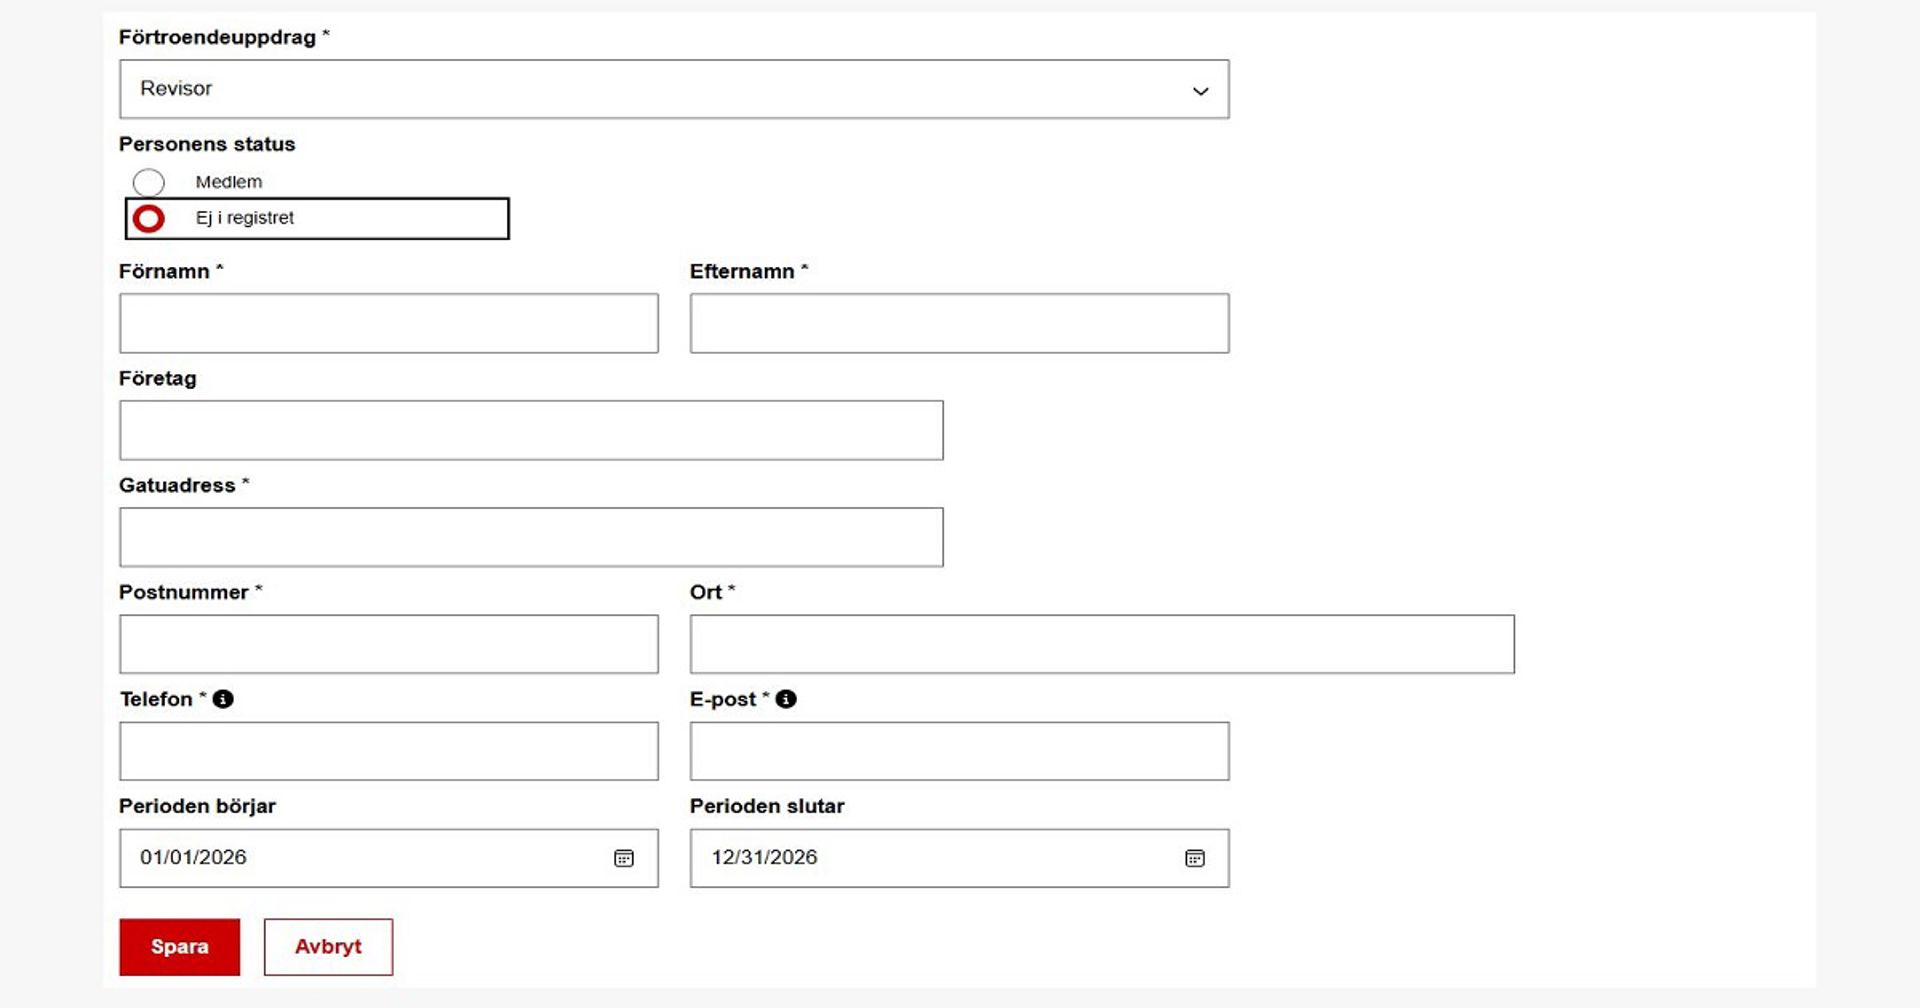Select the Ej i registret option
Image resolution: width=1920 pixels, height=1008 pixels.
coord(149,218)
